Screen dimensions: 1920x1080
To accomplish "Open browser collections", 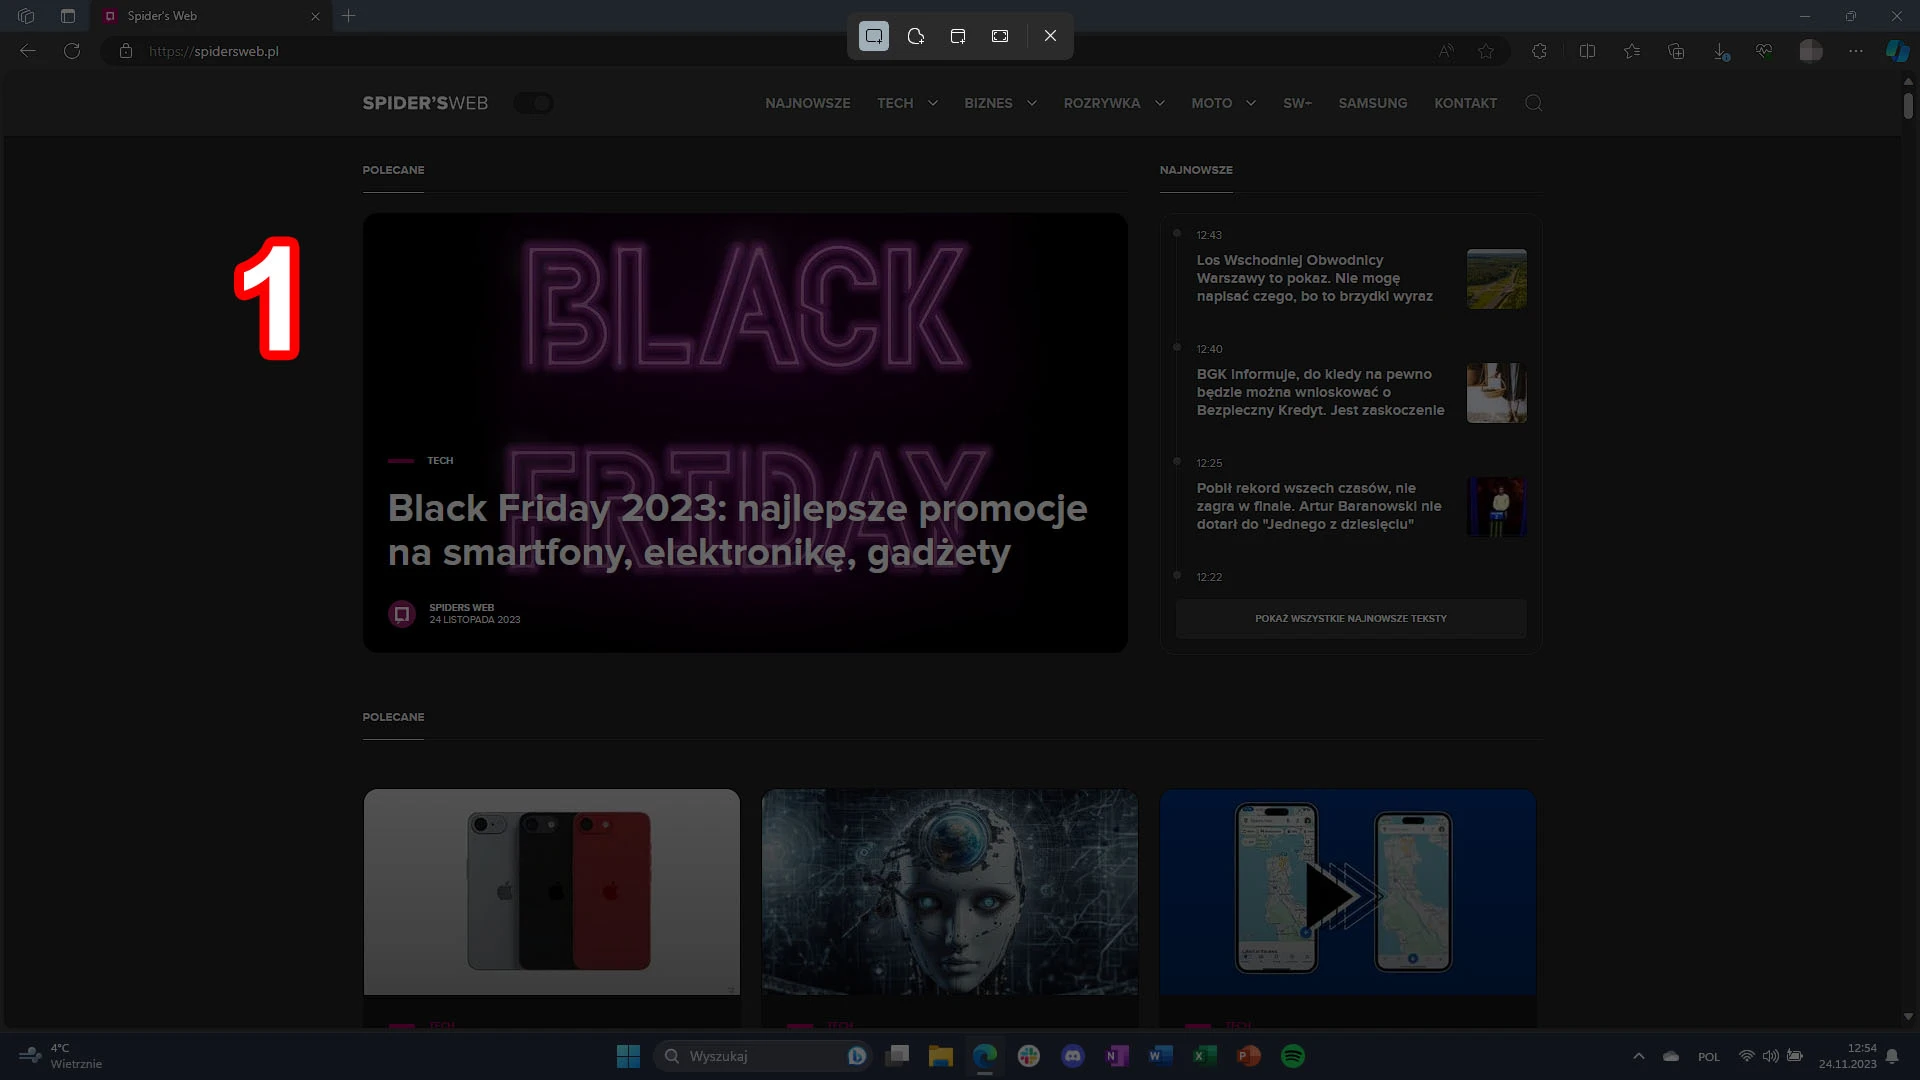I will pos(1677,51).
